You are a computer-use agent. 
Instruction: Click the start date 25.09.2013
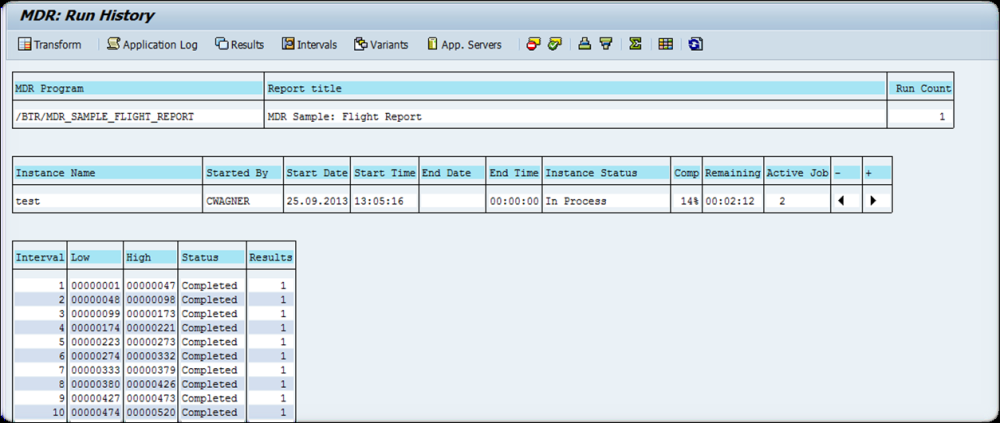(317, 201)
